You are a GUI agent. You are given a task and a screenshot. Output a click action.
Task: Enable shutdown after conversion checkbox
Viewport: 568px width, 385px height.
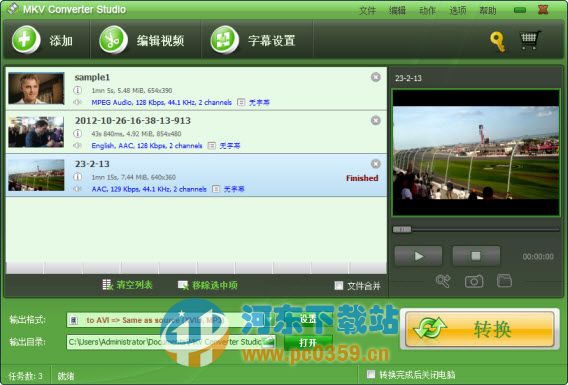(371, 374)
